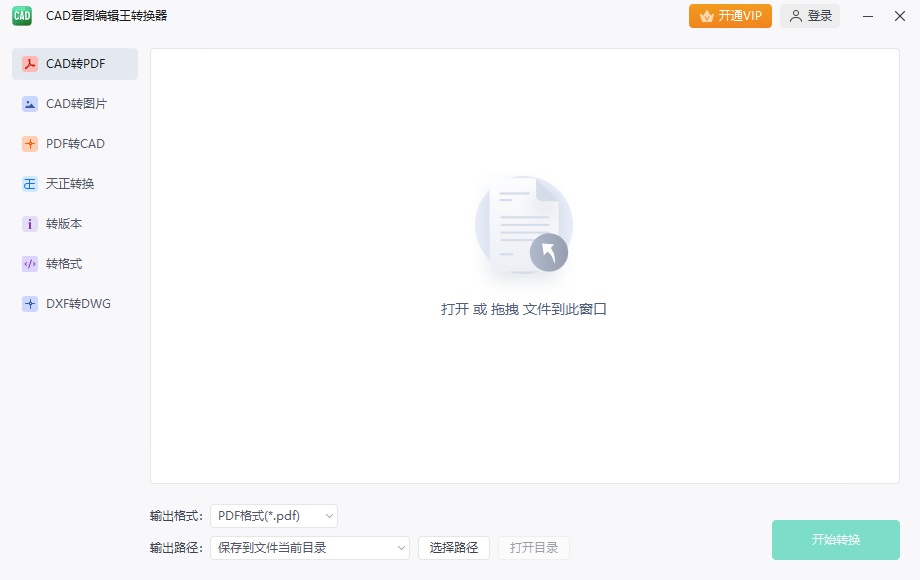
Task: Select the 天正转换 section
Action: click(75, 184)
